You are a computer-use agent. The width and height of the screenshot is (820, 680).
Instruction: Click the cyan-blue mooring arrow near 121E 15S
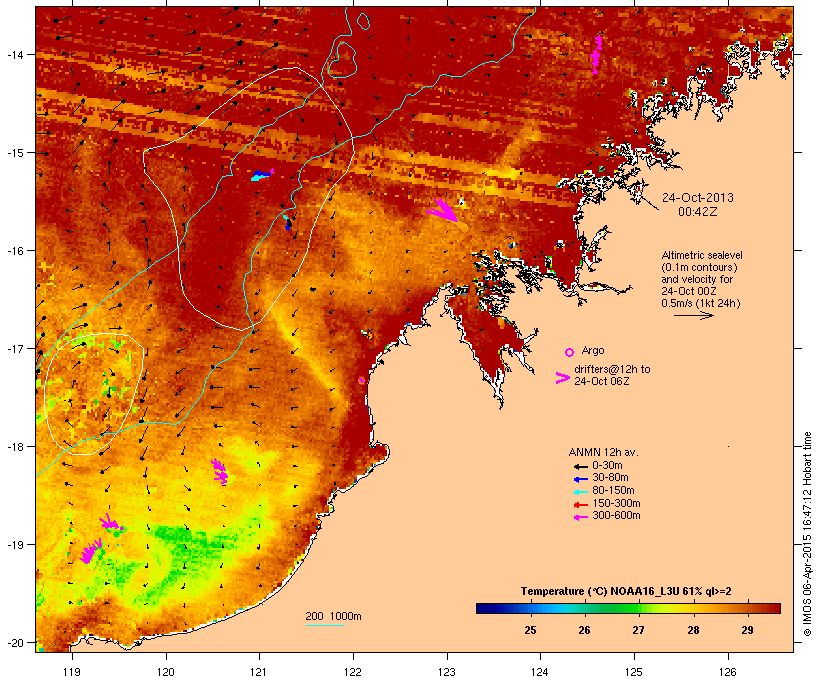262,175
